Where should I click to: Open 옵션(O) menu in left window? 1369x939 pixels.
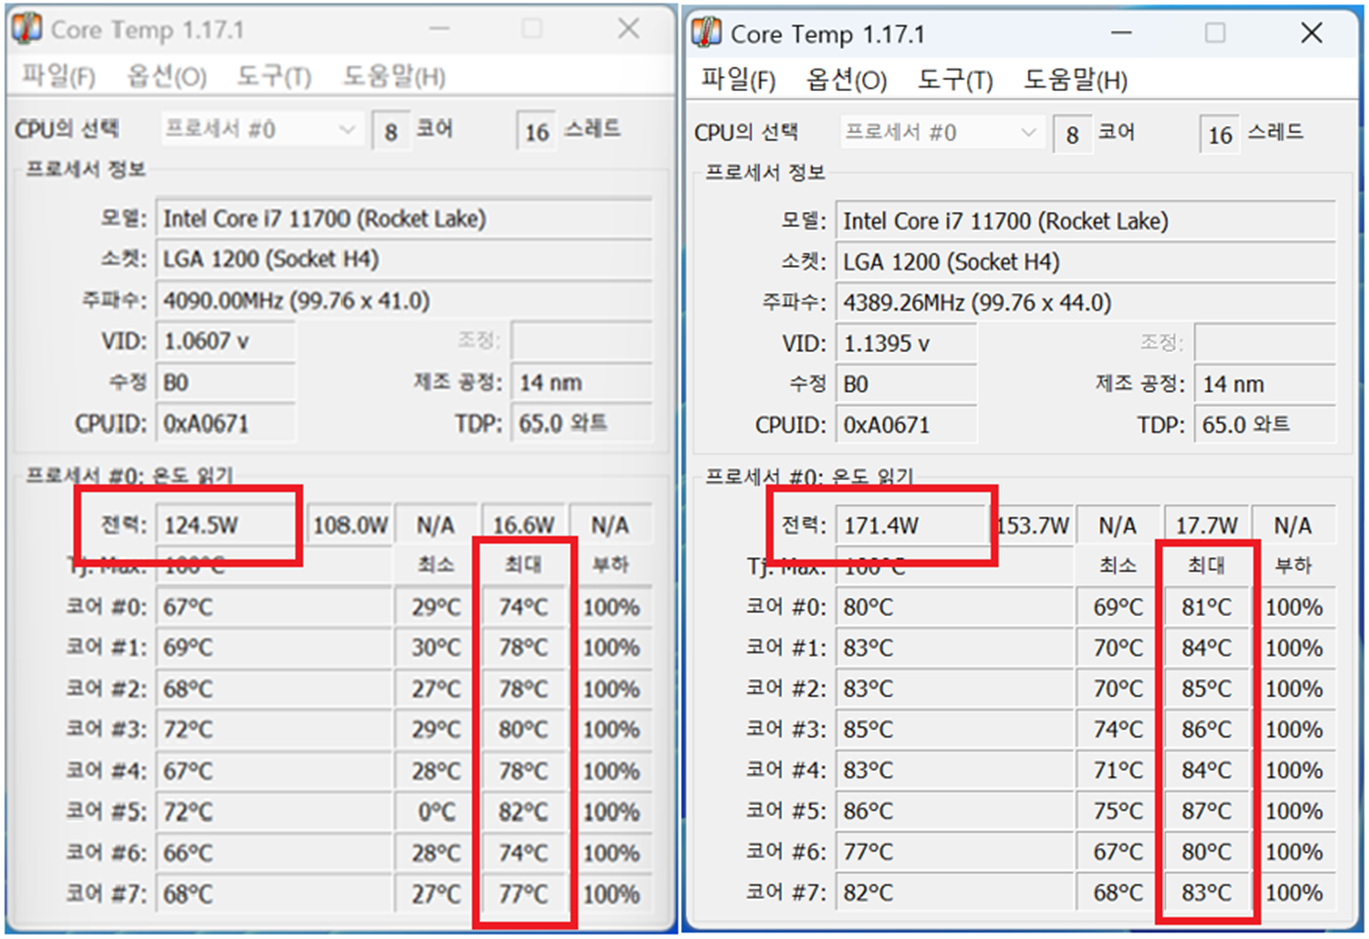166,76
